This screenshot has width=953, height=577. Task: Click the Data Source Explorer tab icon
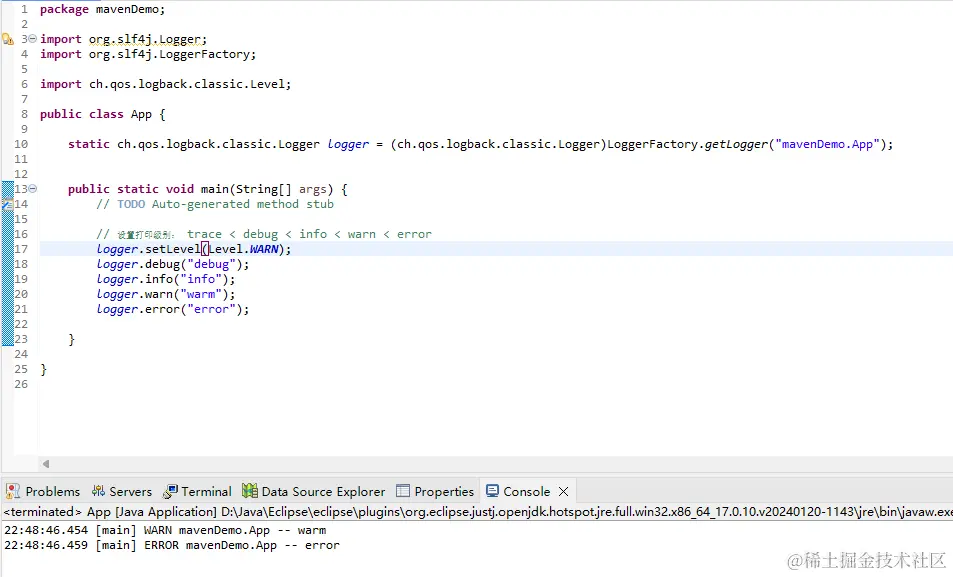pyautogui.click(x=249, y=491)
